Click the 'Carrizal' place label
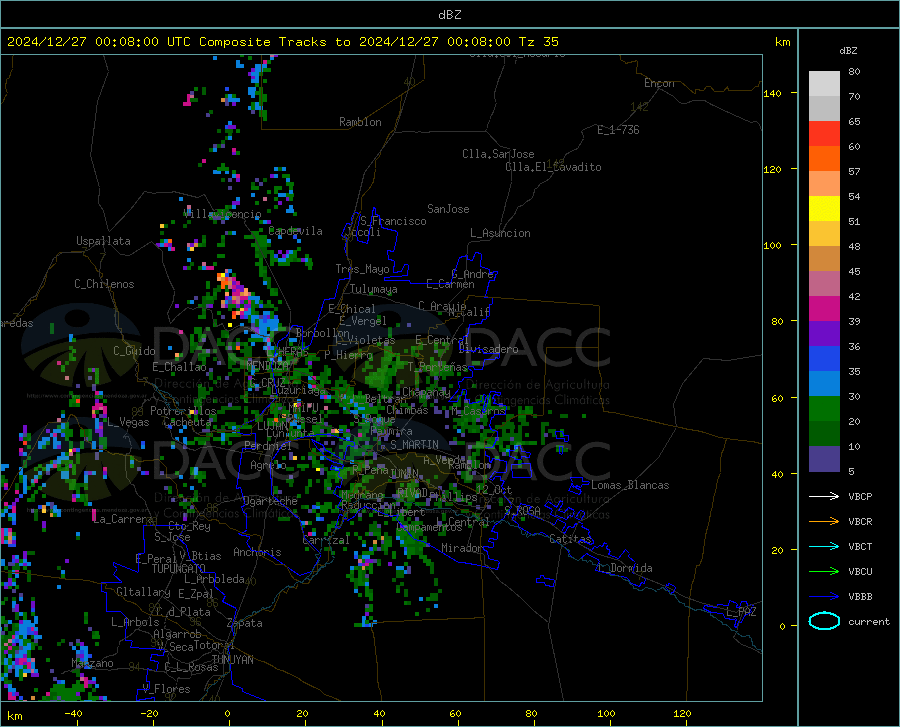This screenshot has height=727, width=900. click(x=326, y=541)
